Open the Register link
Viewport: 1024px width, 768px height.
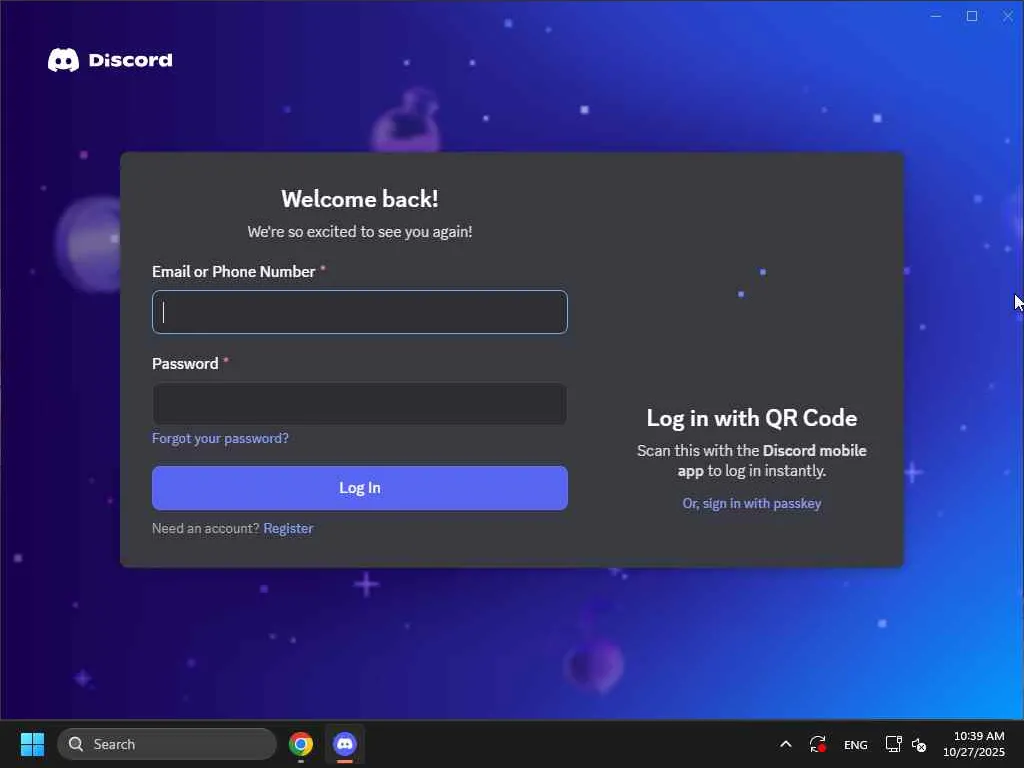point(288,528)
